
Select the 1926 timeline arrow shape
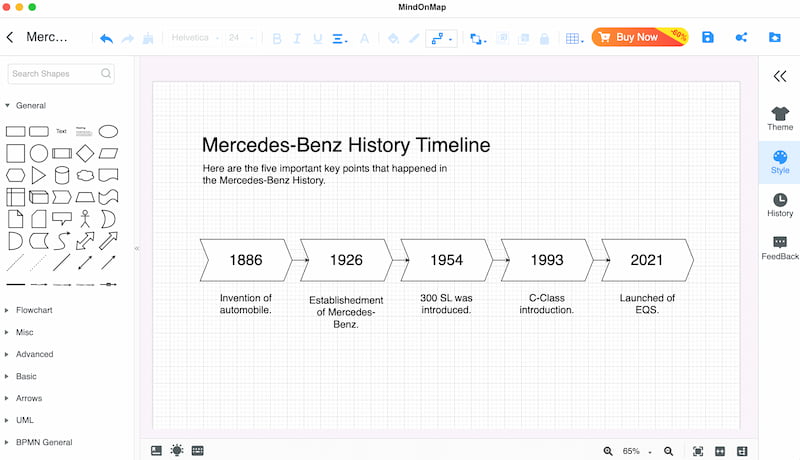346,260
